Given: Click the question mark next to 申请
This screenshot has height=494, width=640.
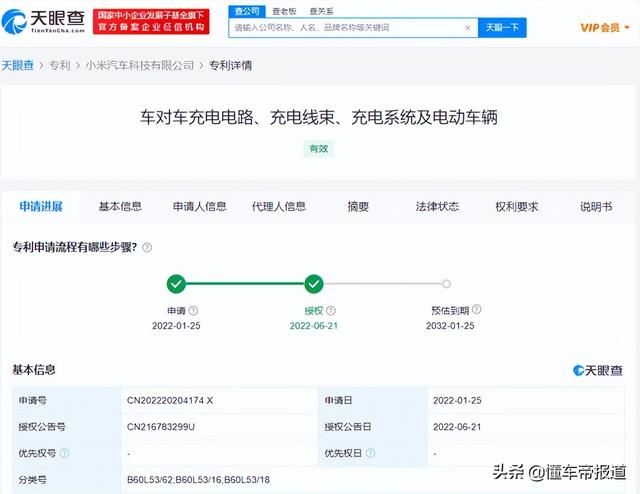Looking at the screenshot, I should pyautogui.click(x=193, y=311).
